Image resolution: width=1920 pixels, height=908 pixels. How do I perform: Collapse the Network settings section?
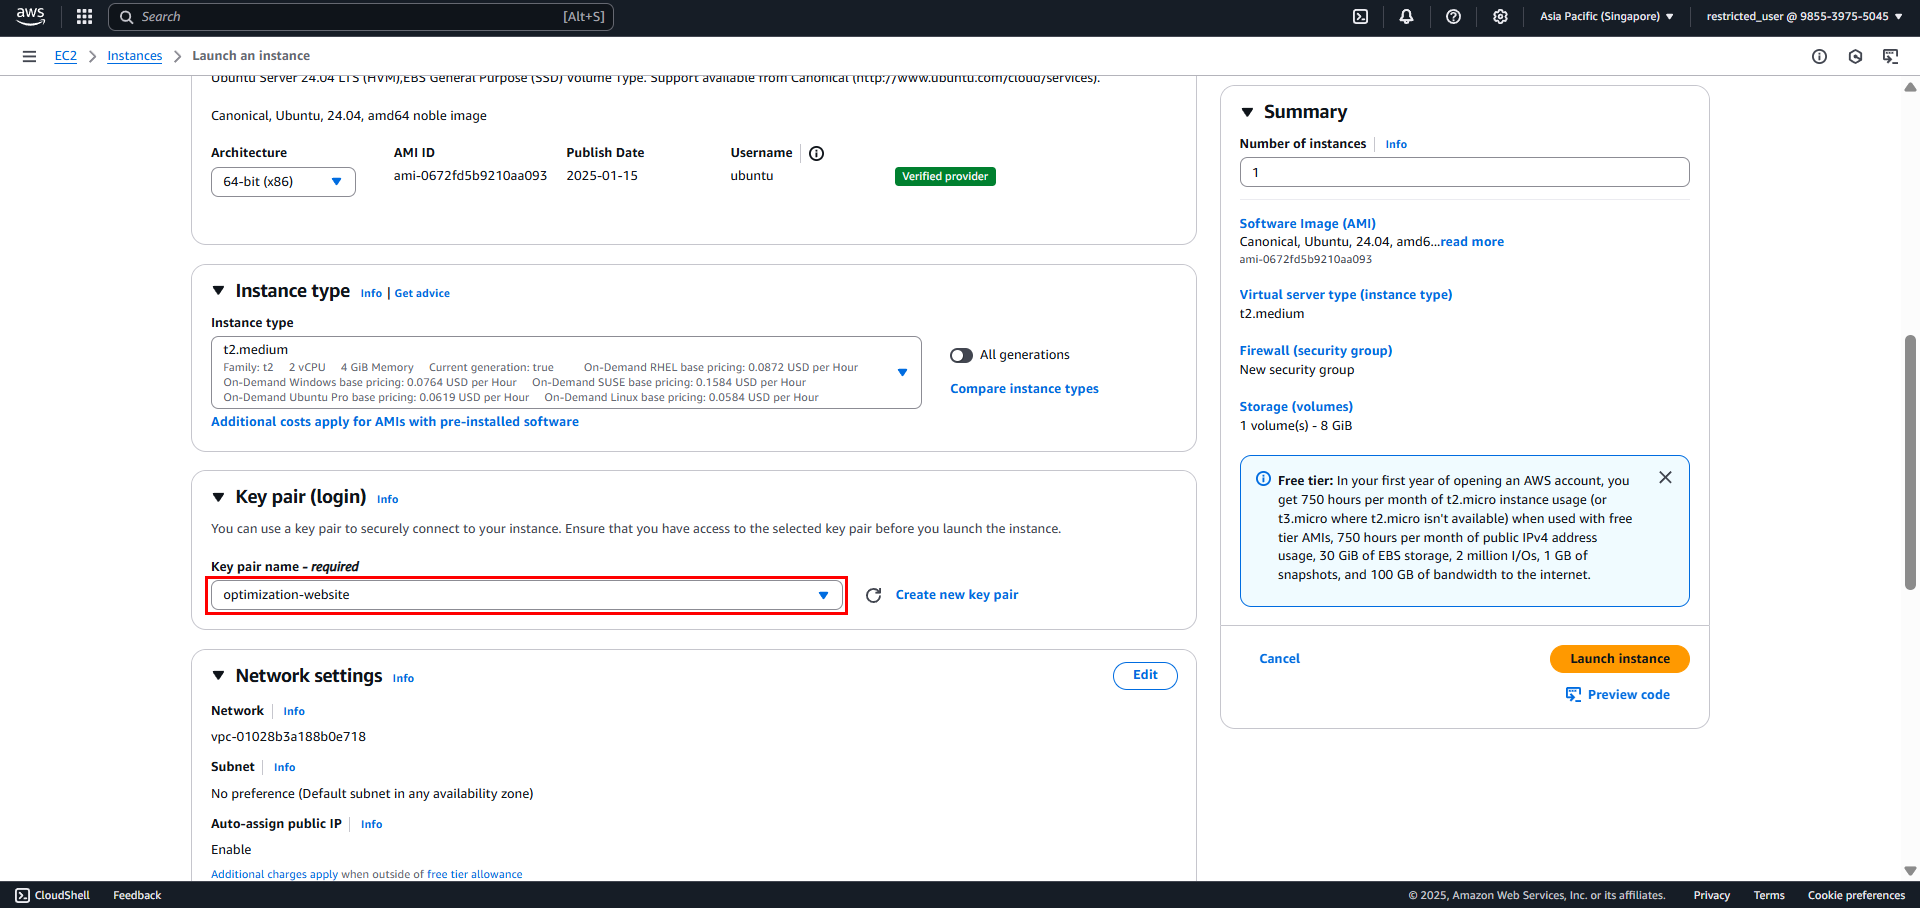click(218, 676)
